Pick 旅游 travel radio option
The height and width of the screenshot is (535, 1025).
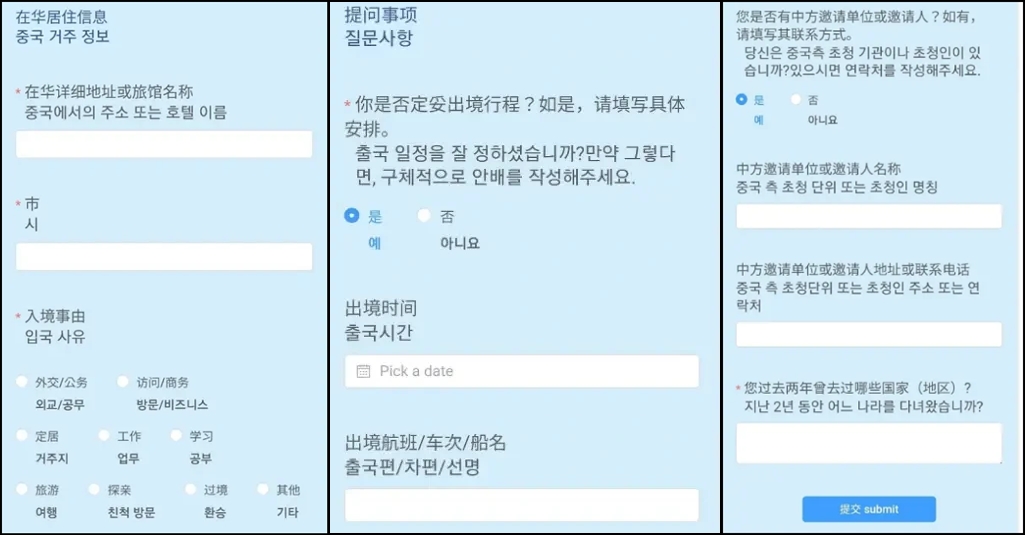tap(22, 489)
